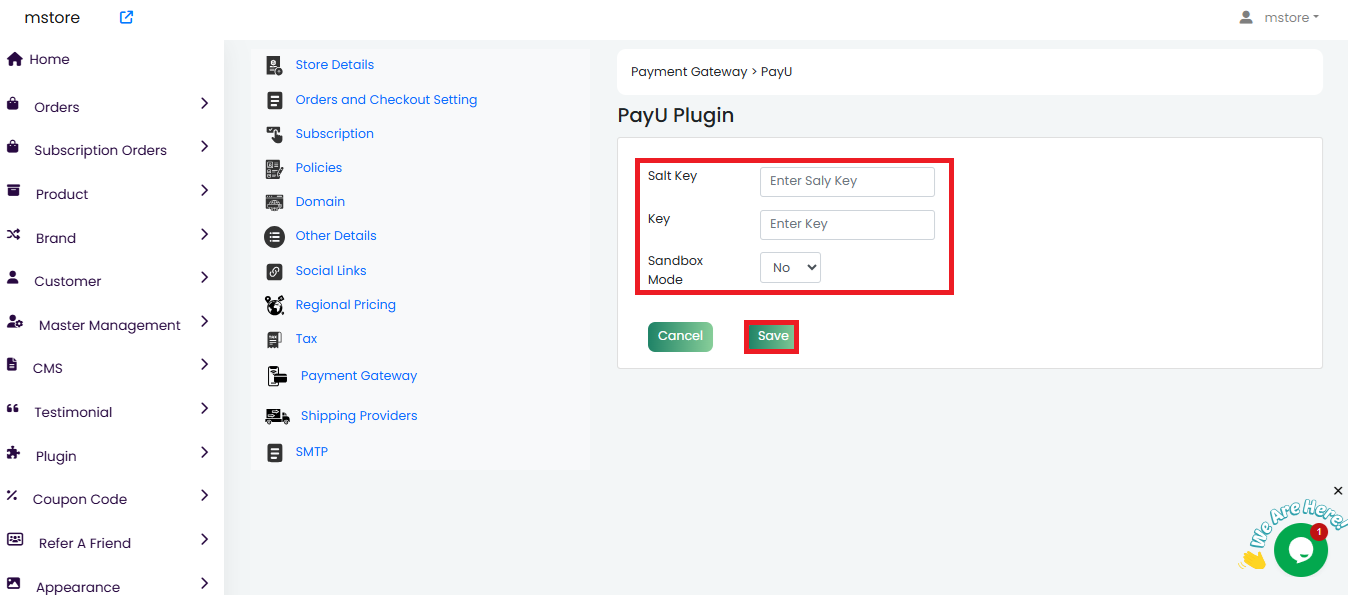Click the Domain icon in settings list
This screenshot has height=595, width=1348.
coord(274,202)
